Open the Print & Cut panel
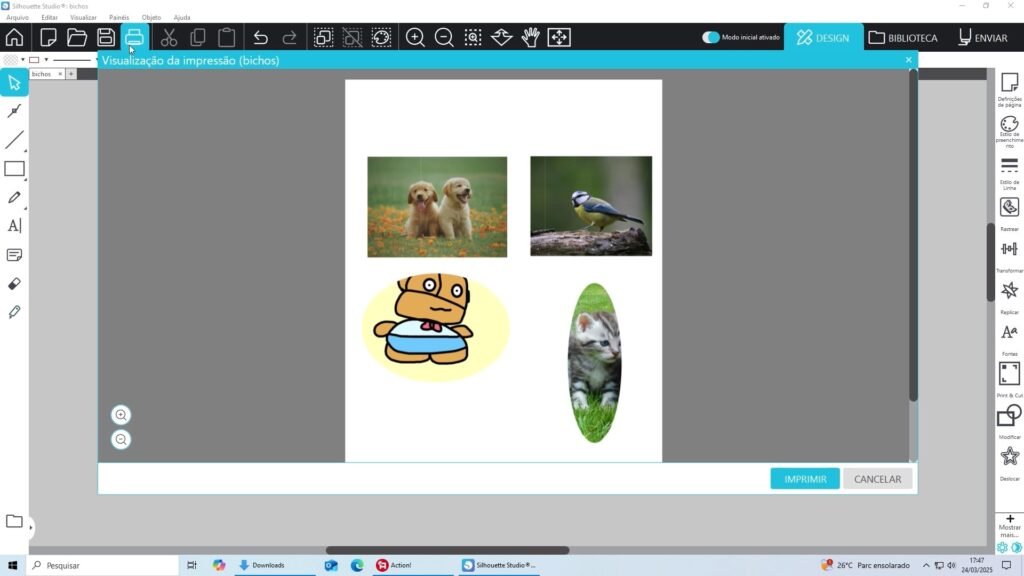Image resolution: width=1024 pixels, height=576 pixels. 1010,381
